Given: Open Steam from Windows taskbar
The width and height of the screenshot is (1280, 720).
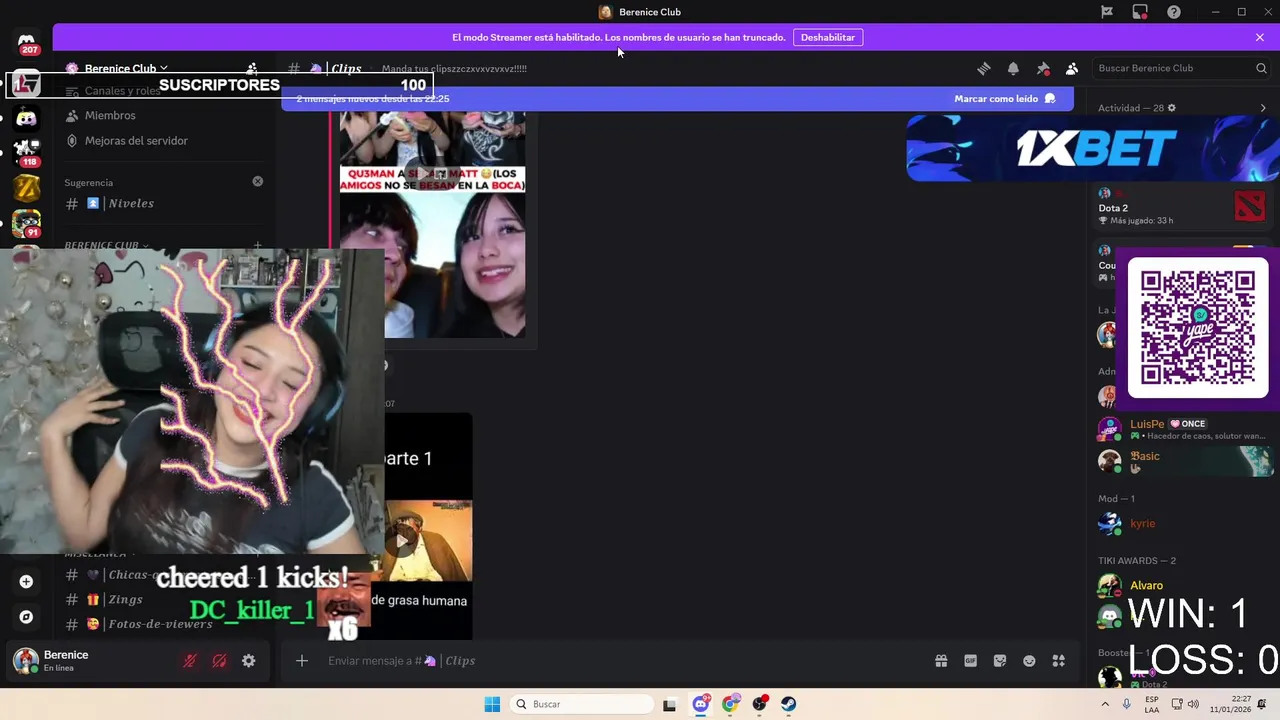Looking at the screenshot, I should click(789, 704).
